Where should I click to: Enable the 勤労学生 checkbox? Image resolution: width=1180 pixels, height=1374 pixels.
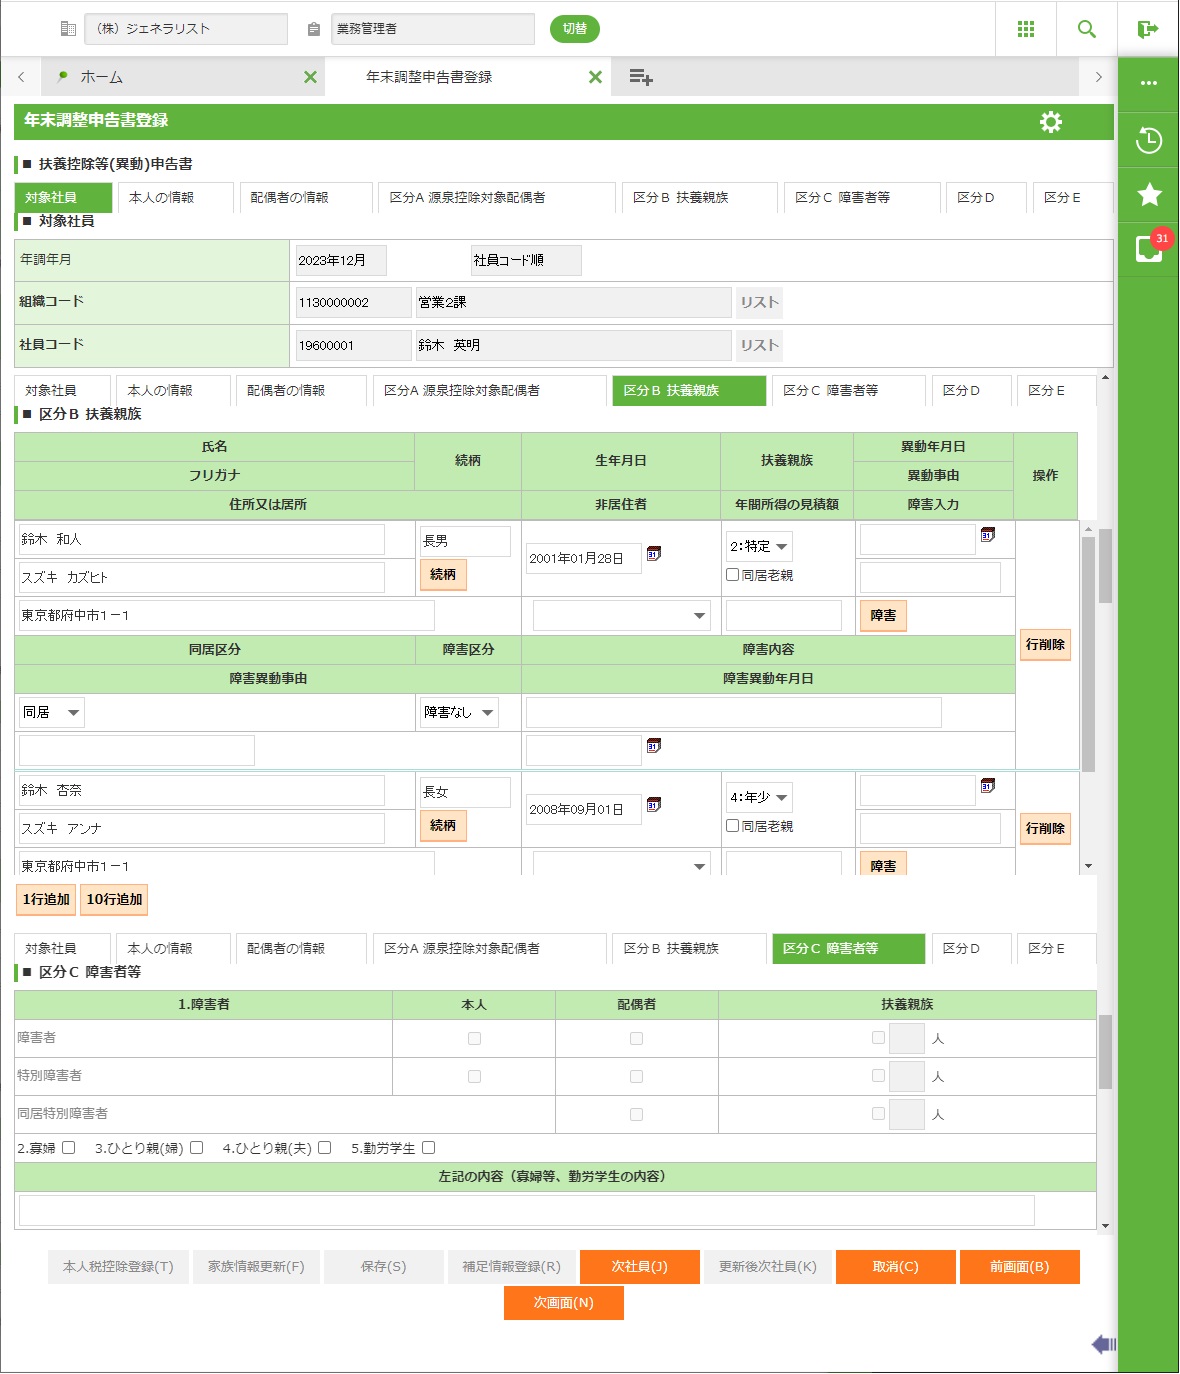coord(429,1148)
